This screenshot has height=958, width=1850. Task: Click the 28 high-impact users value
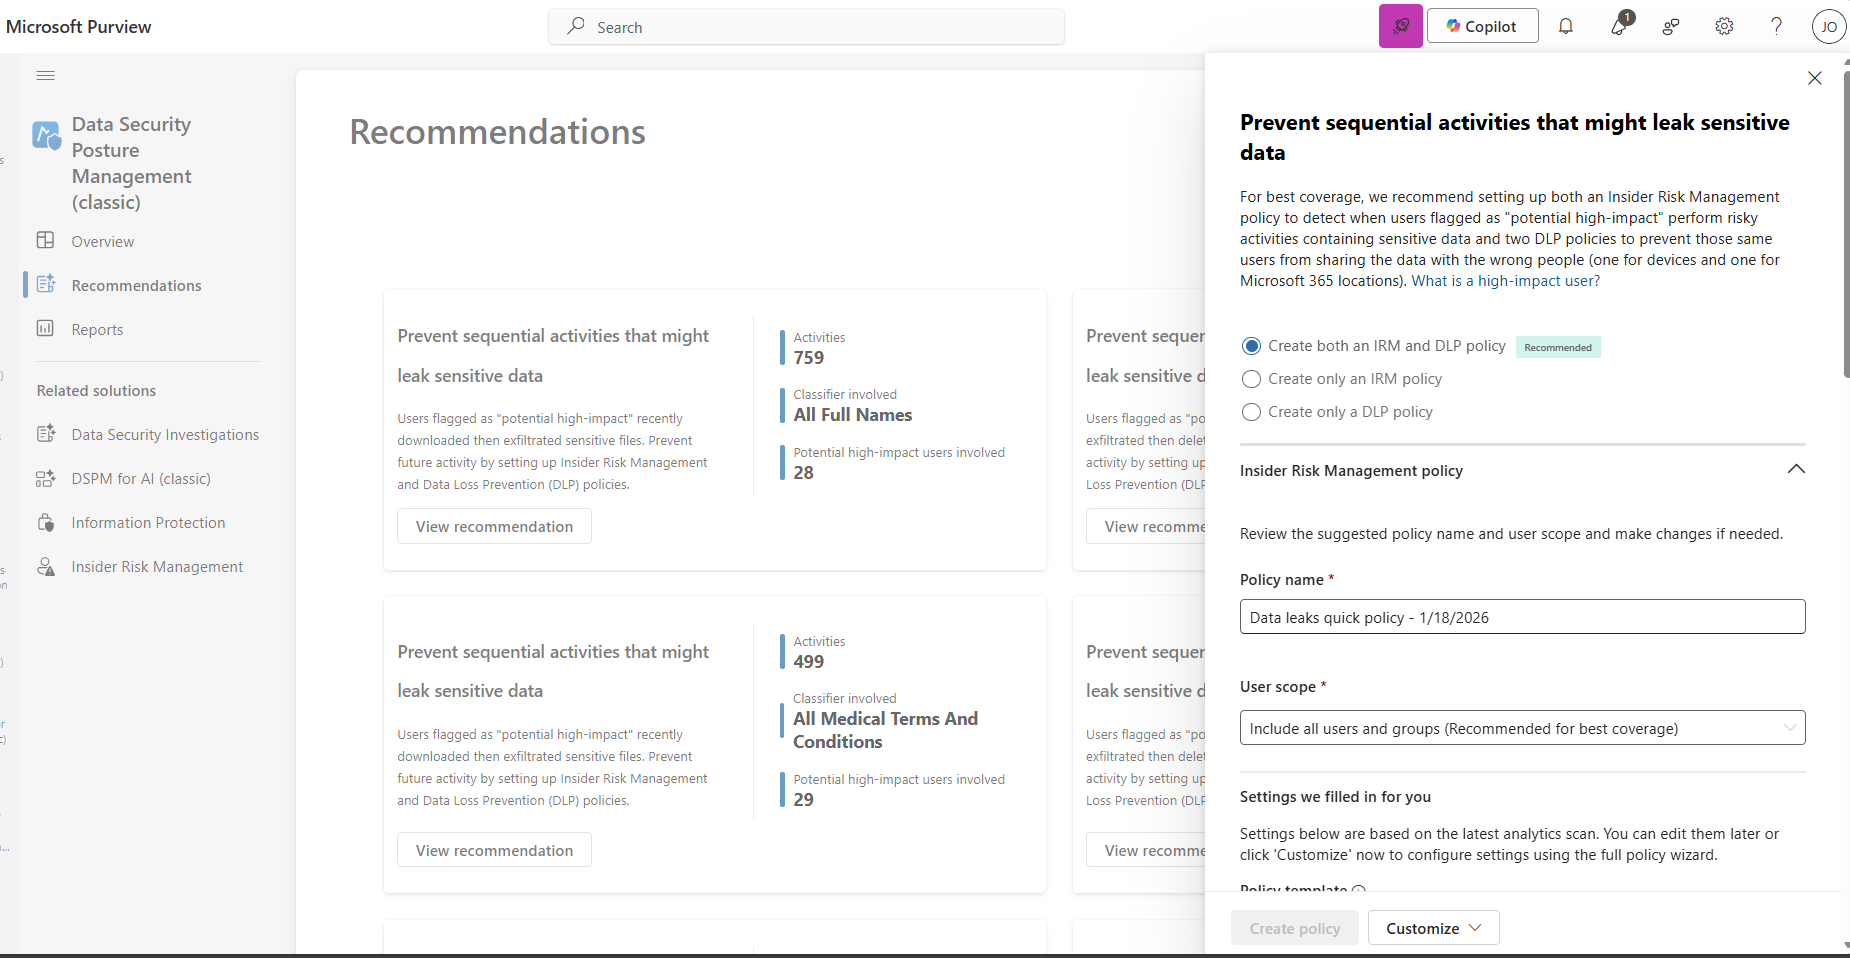tap(804, 473)
